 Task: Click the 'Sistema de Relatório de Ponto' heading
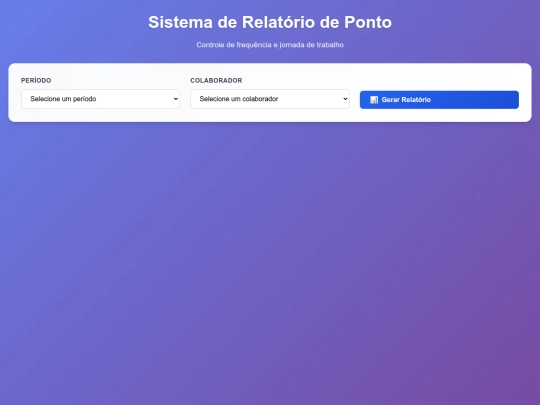(270, 22)
